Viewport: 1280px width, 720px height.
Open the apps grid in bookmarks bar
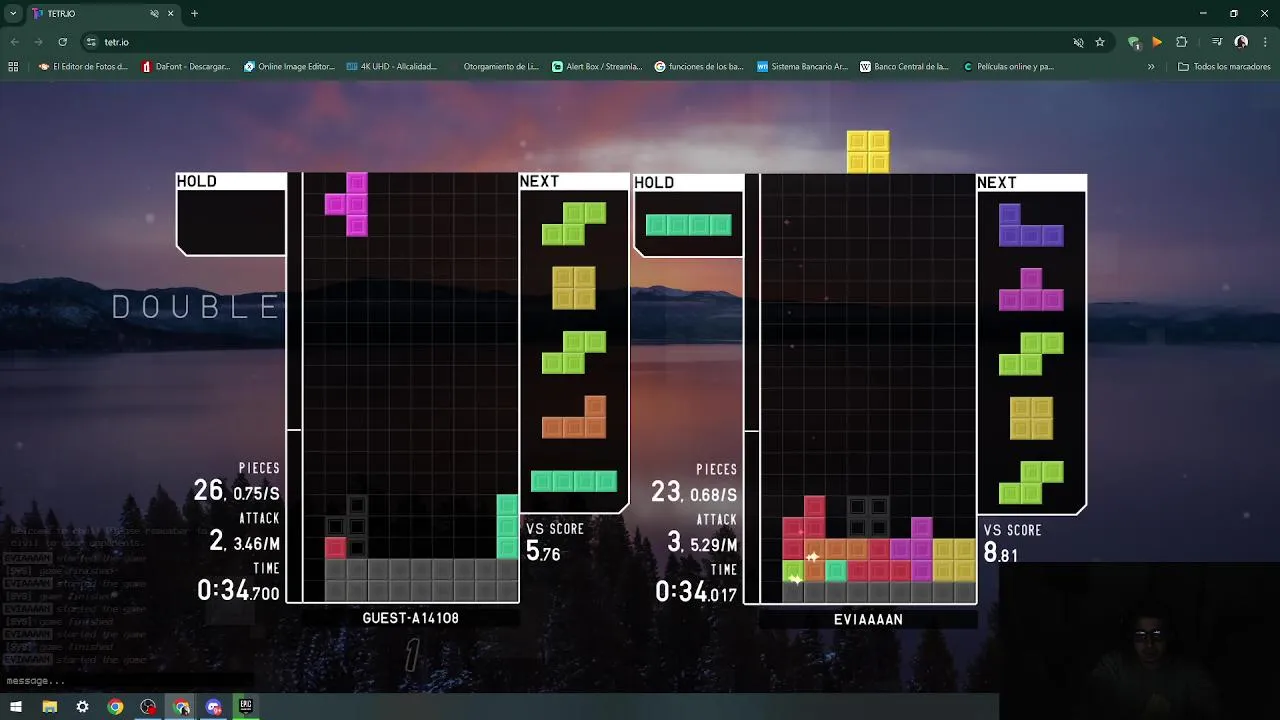pyautogui.click(x=13, y=67)
